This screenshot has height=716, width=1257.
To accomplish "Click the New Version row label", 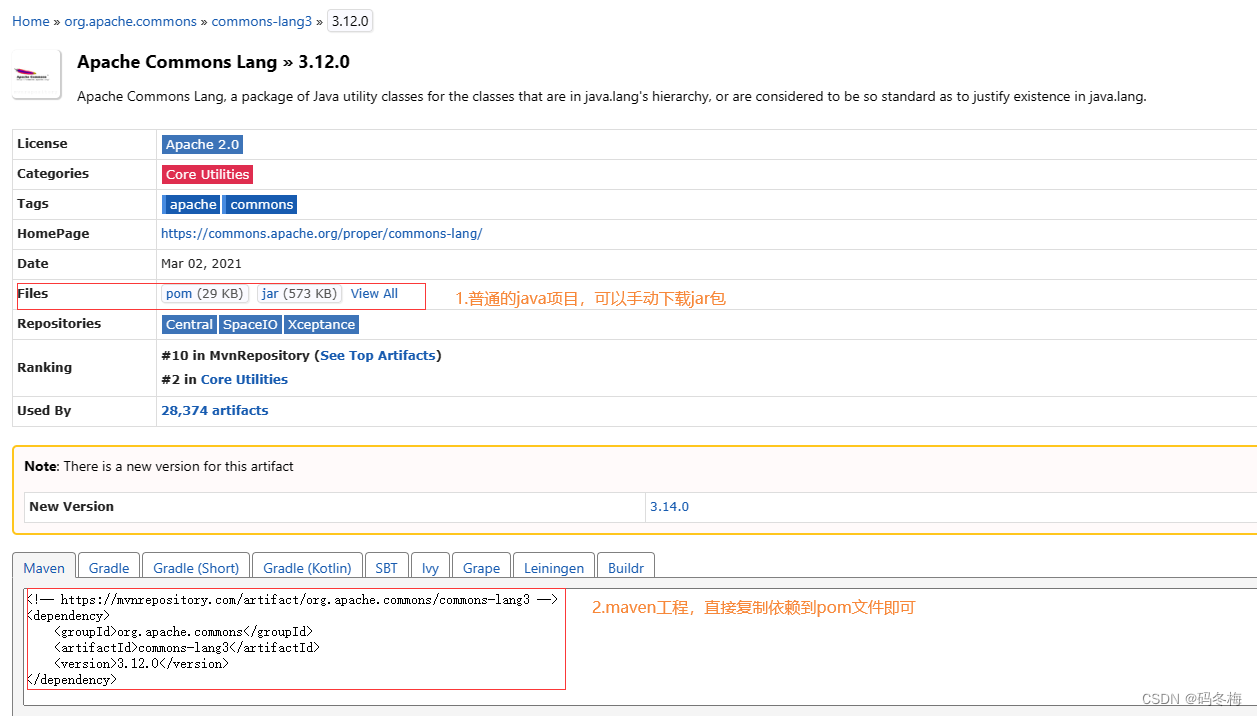I will (x=71, y=506).
